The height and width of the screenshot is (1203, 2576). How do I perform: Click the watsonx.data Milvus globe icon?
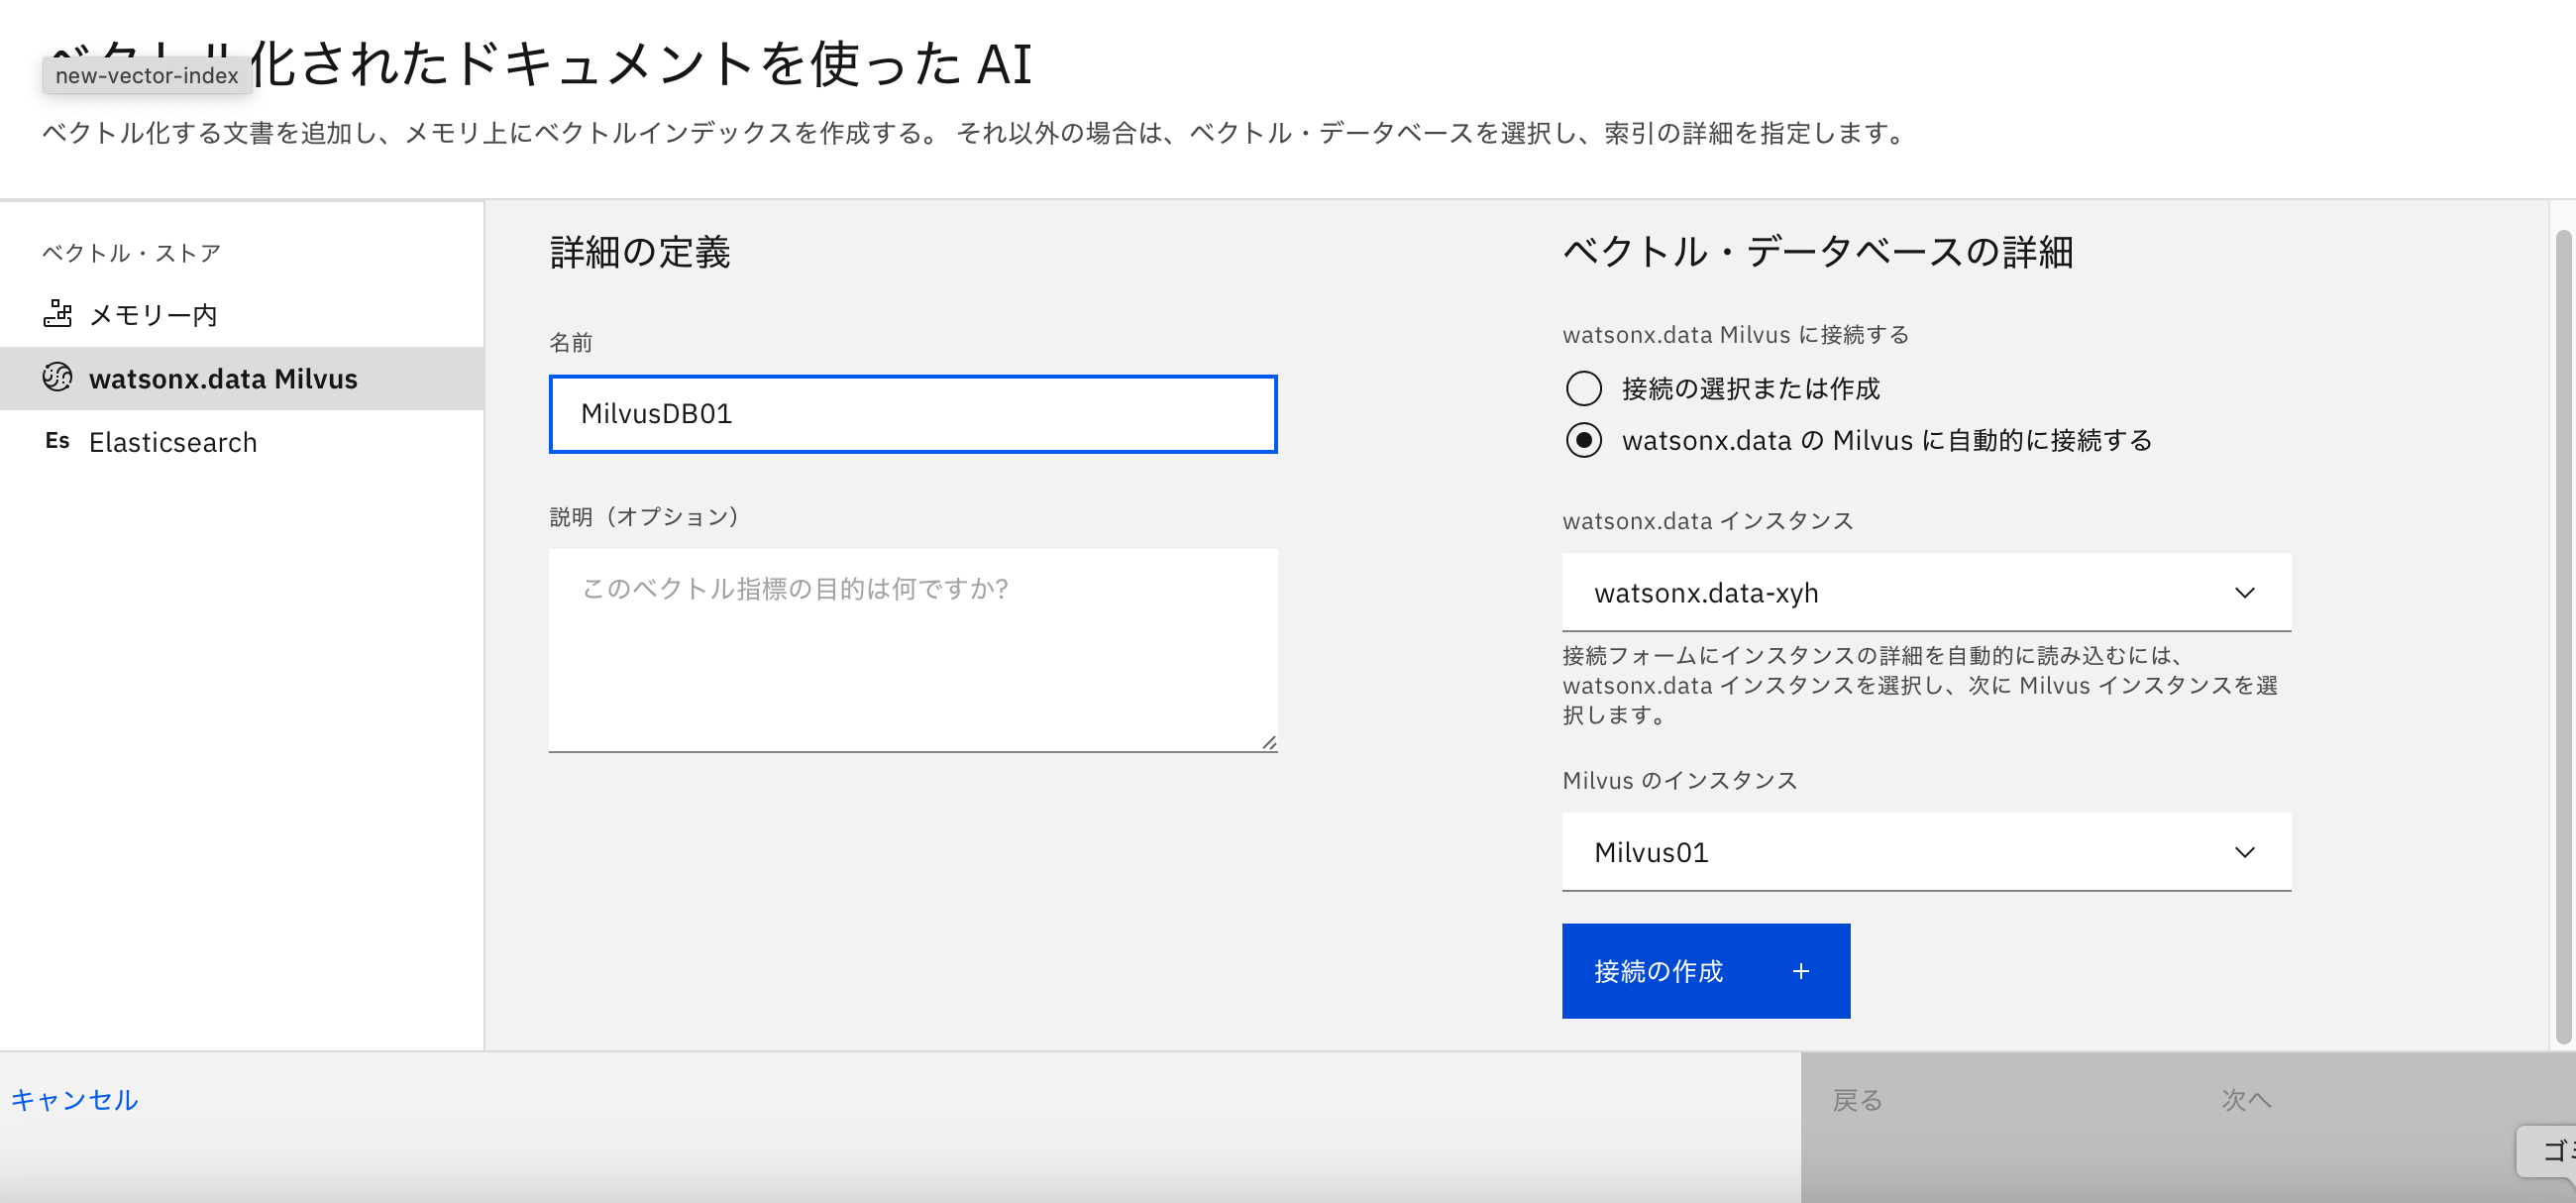coord(57,379)
